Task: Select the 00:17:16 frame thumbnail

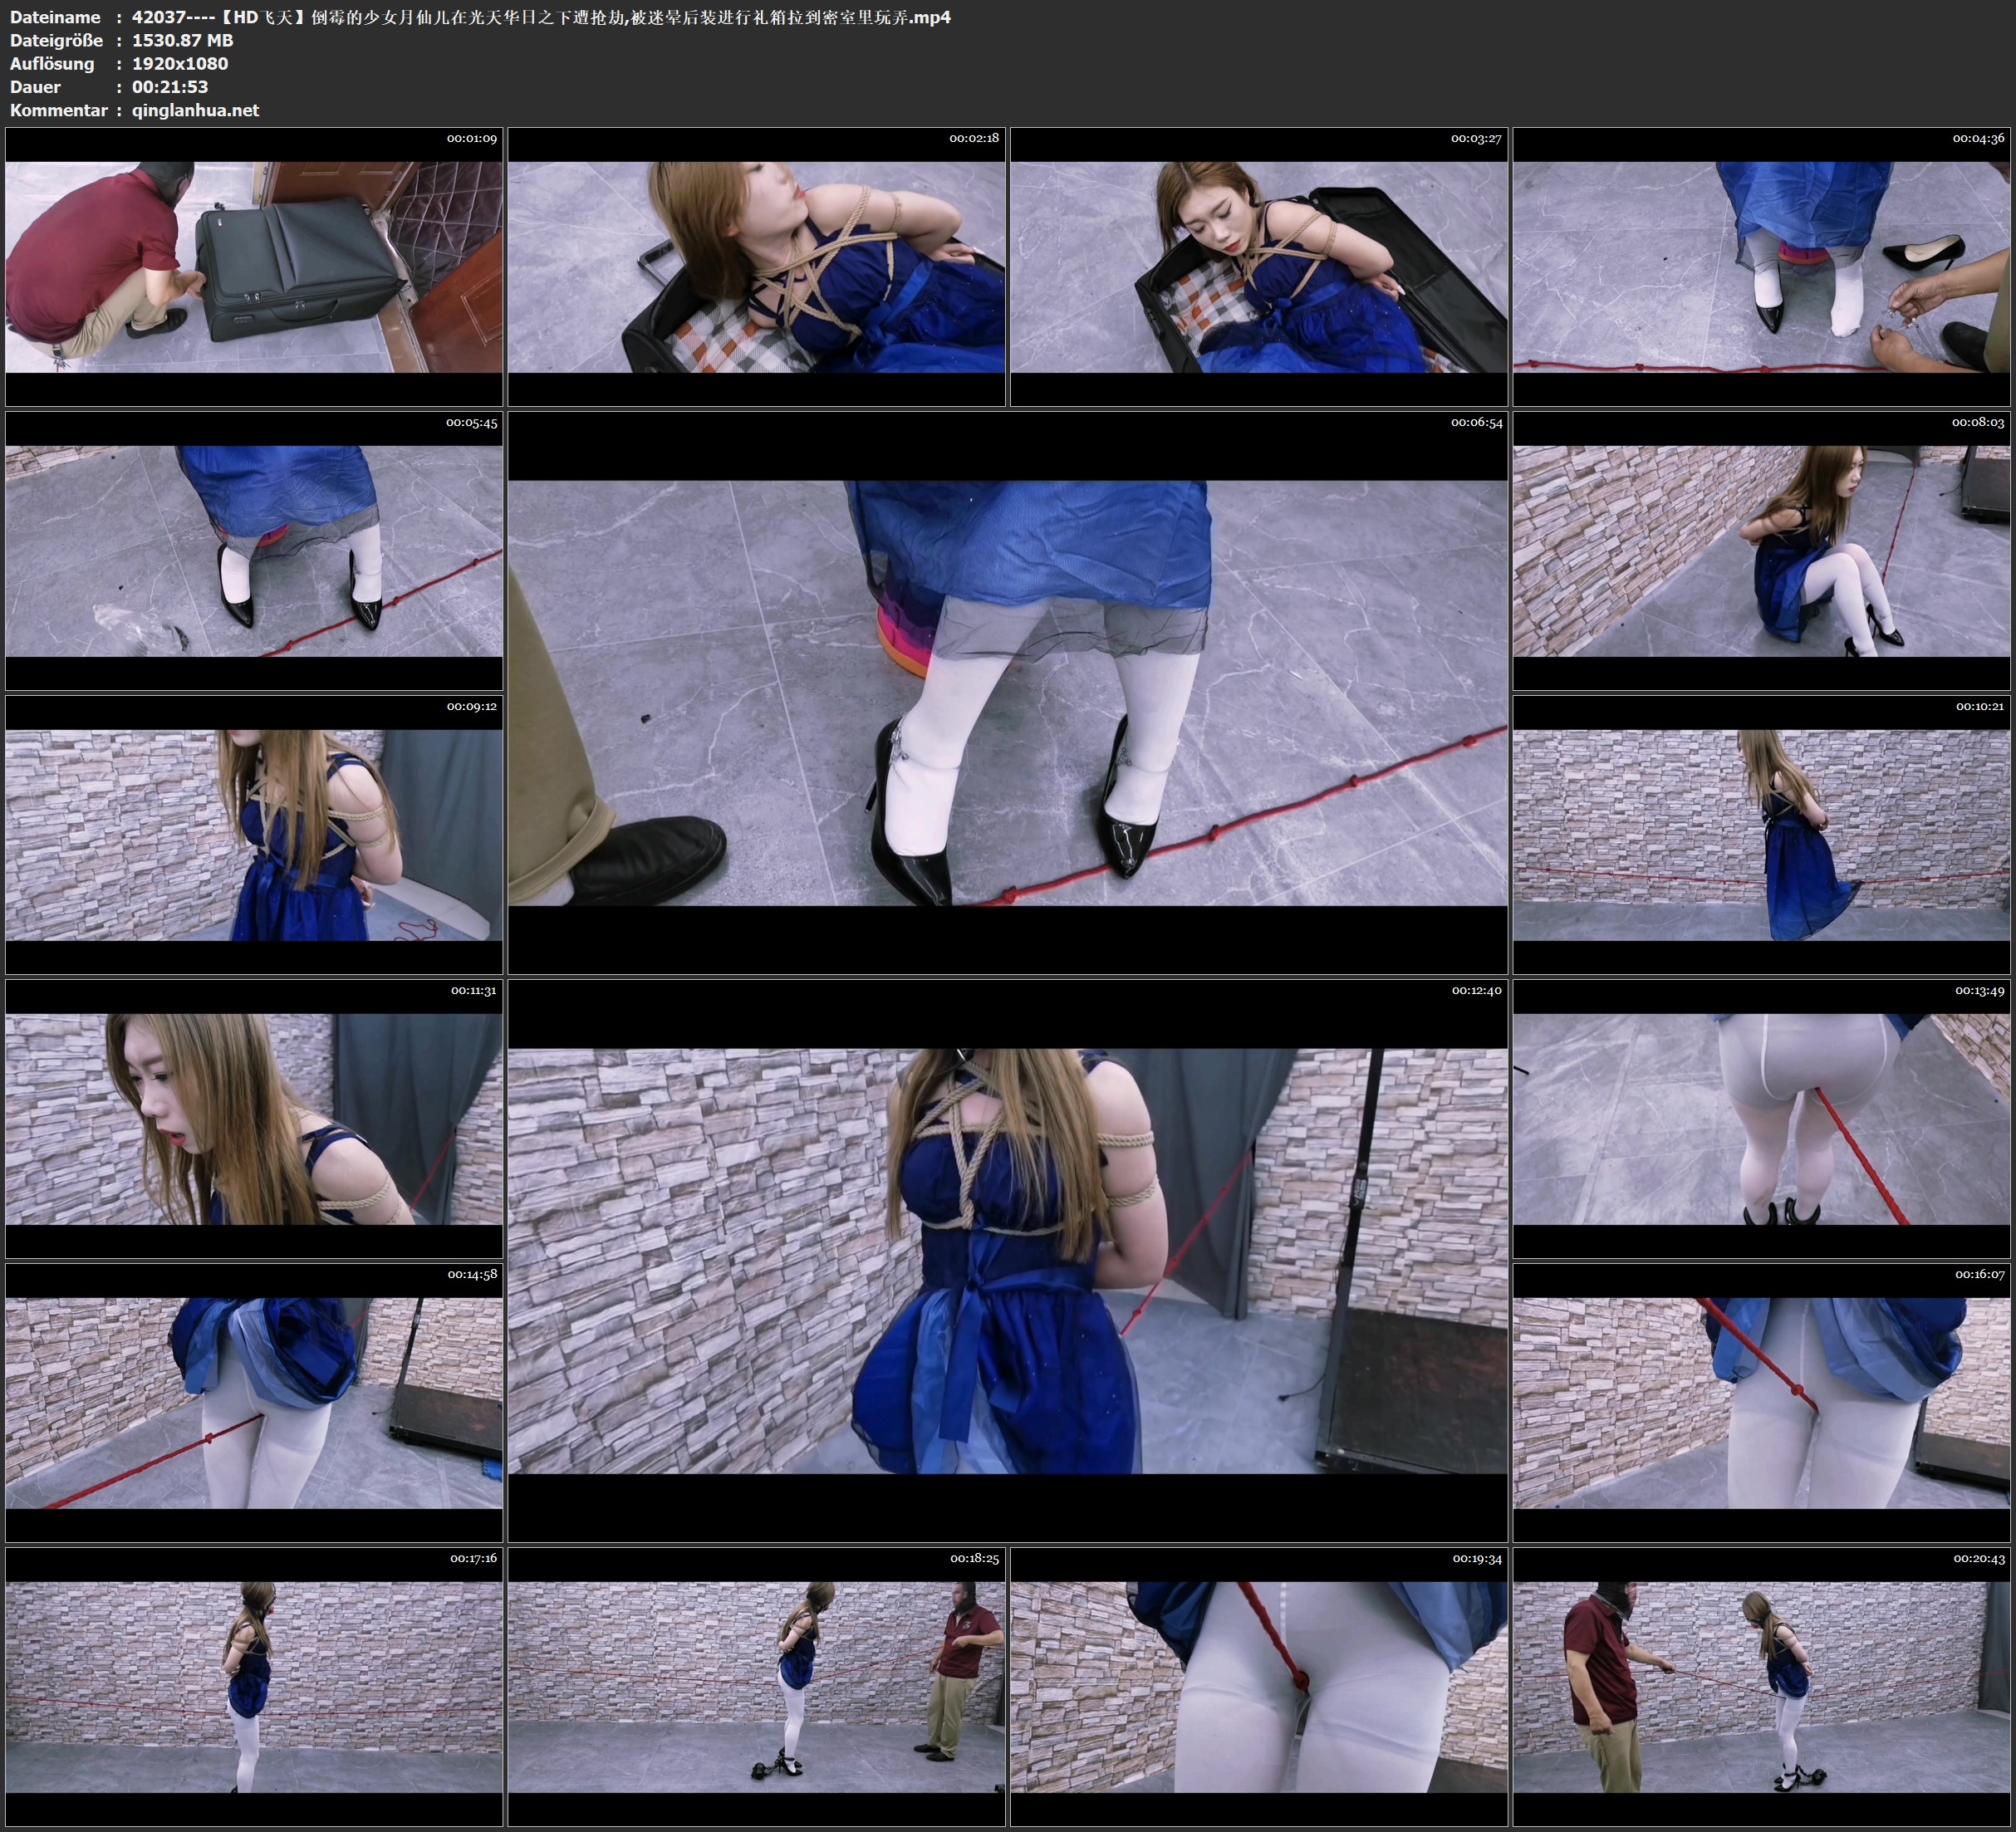Action: pyautogui.click(x=254, y=1687)
